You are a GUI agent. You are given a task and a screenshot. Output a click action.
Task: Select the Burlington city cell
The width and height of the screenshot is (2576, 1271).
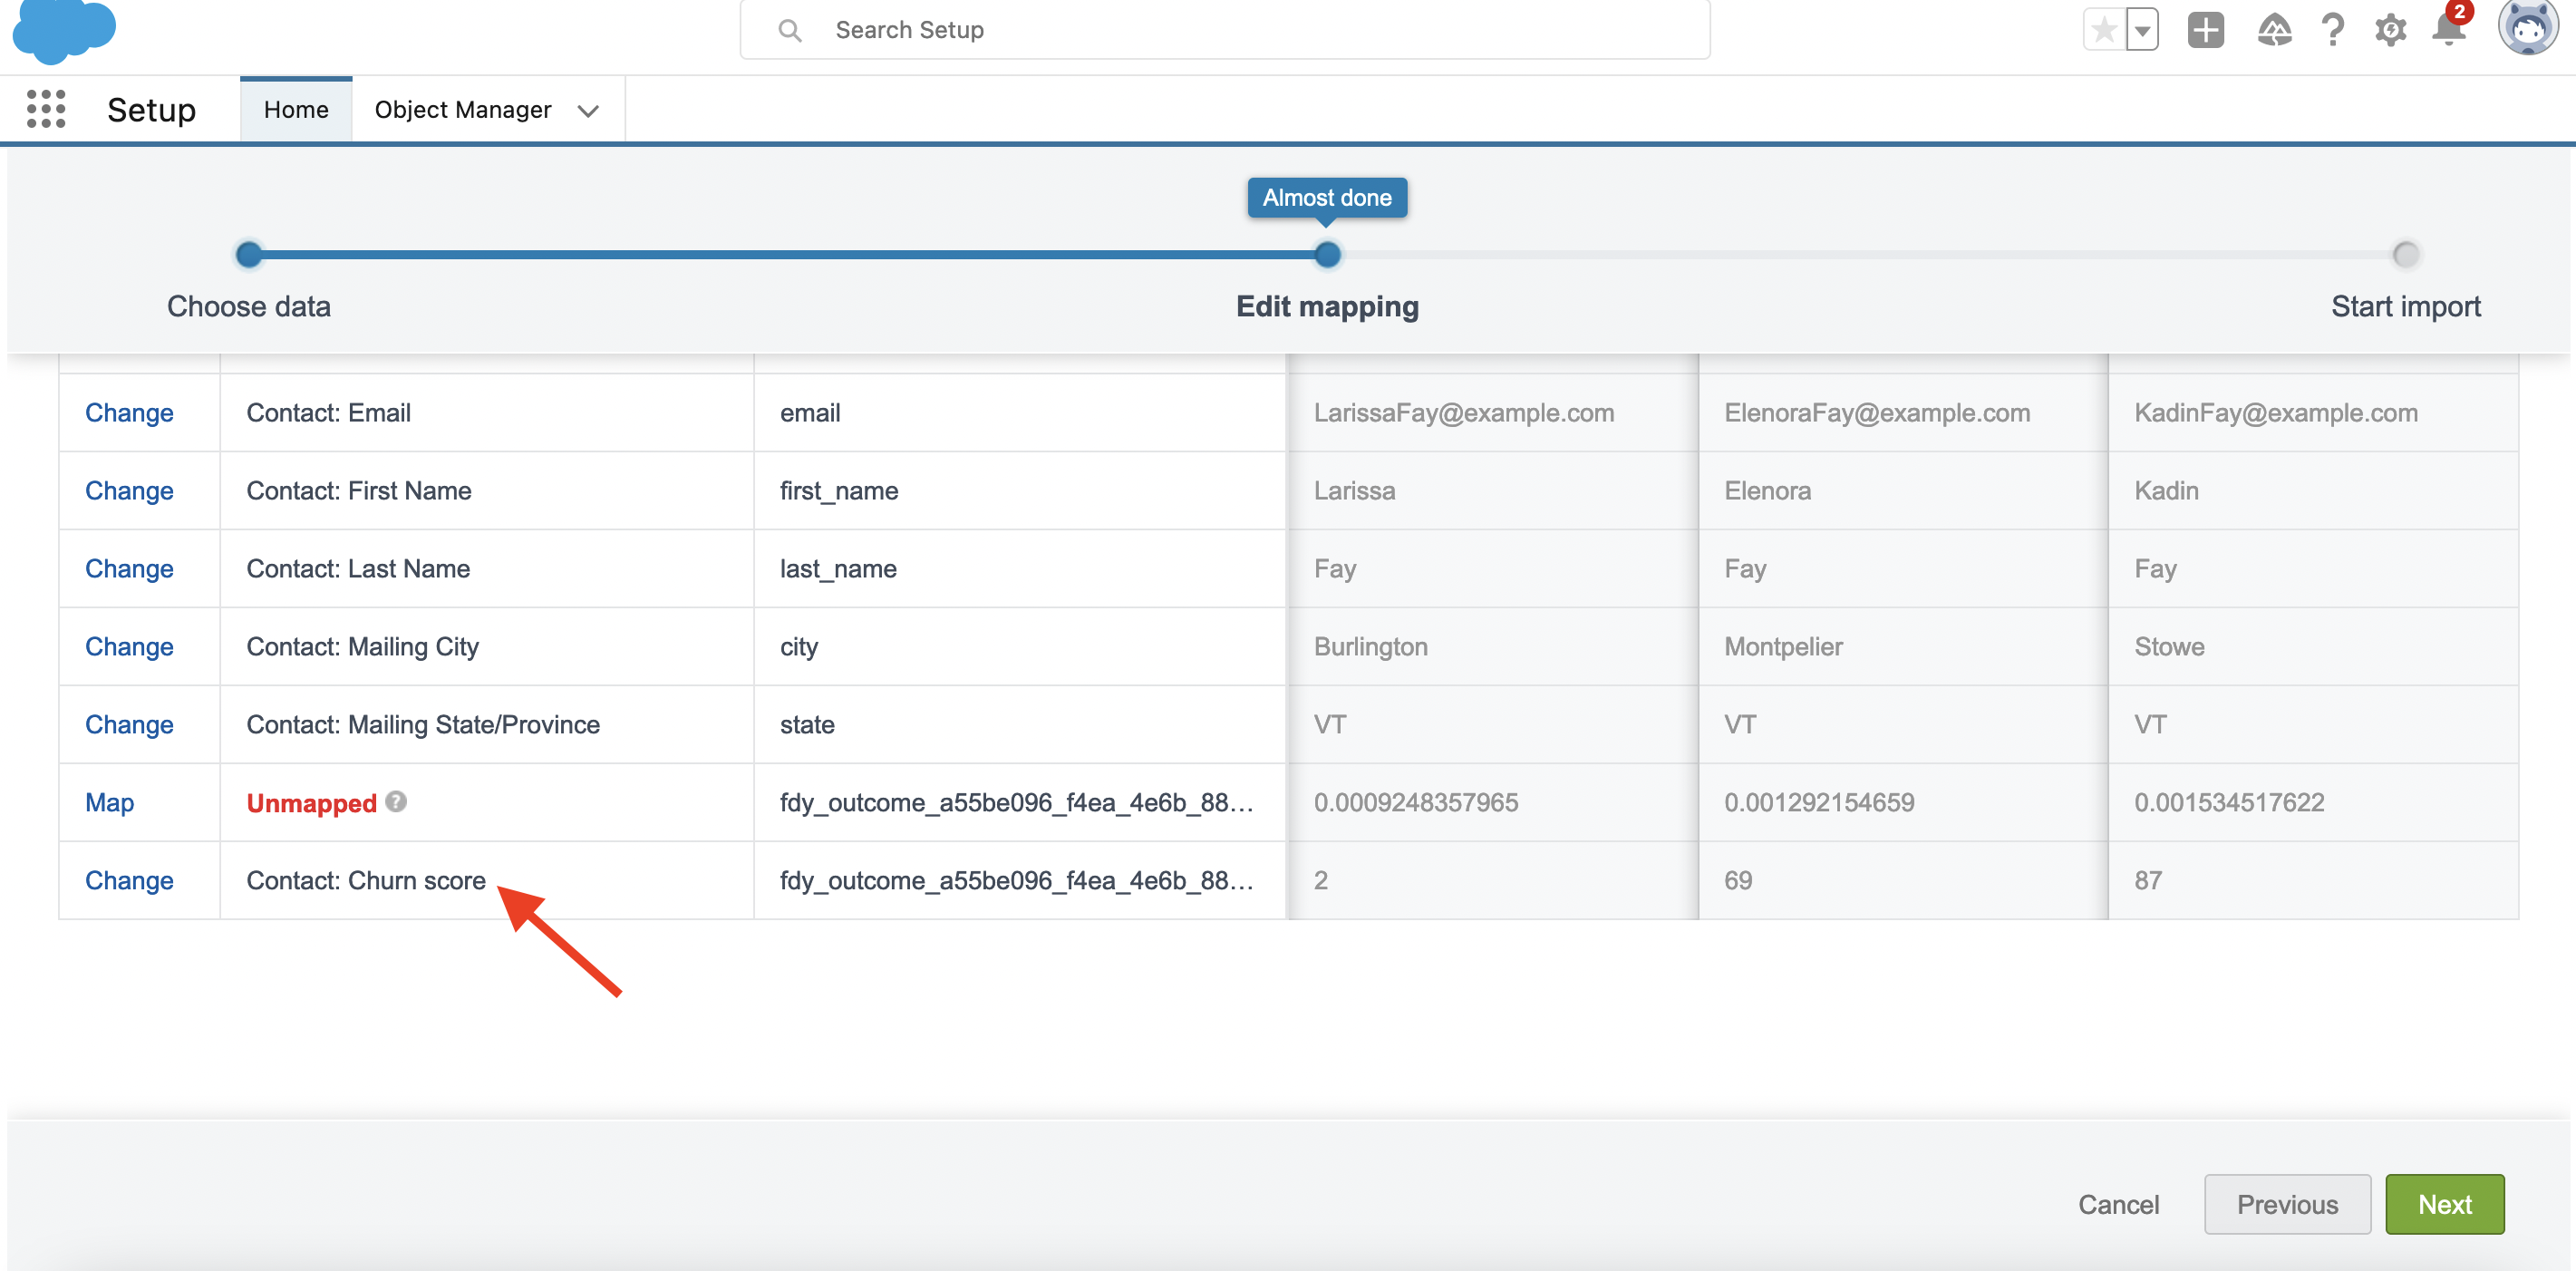tap(1491, 646)
